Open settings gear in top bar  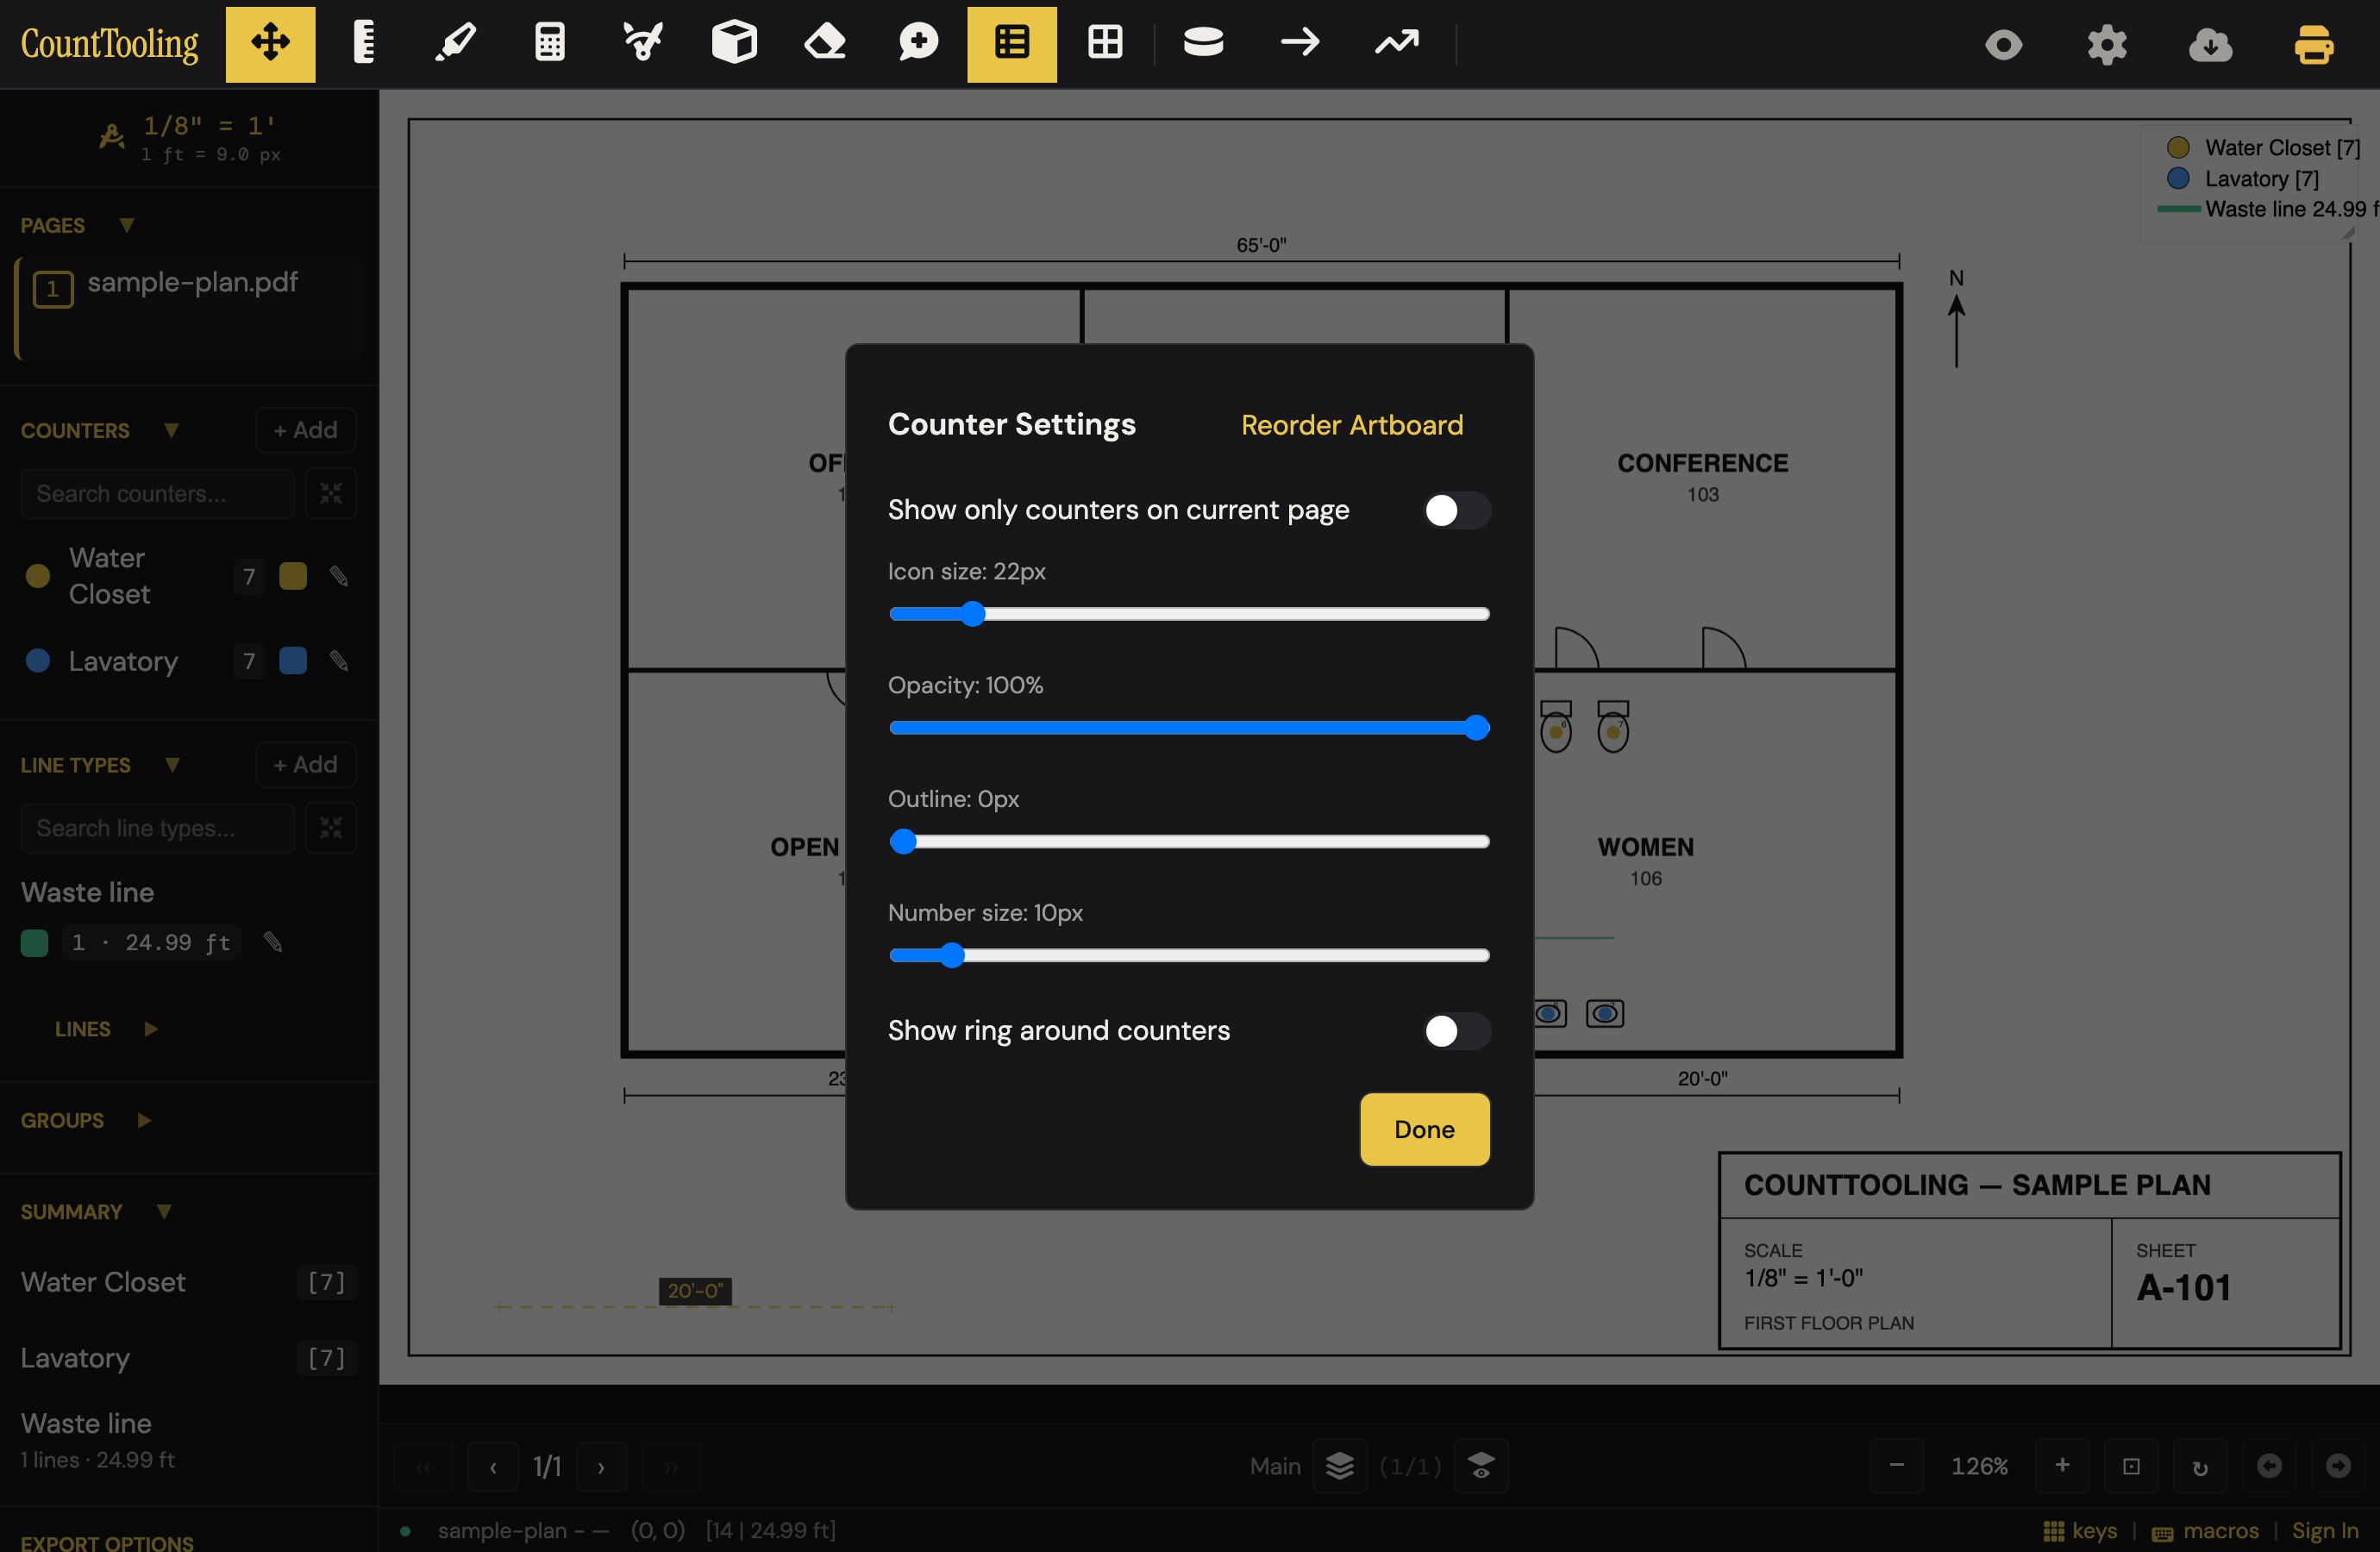click(2107, 45)
